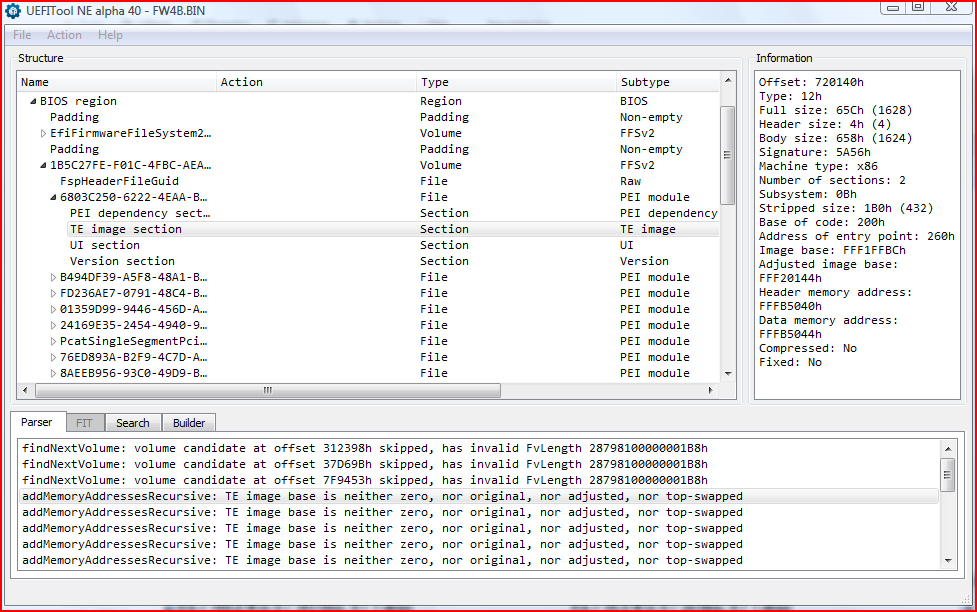The height and width of the screenshot is (612, 977).
Task: Click 'Offset: 720140h' in Information panel
Action: [x=811, y=82]
